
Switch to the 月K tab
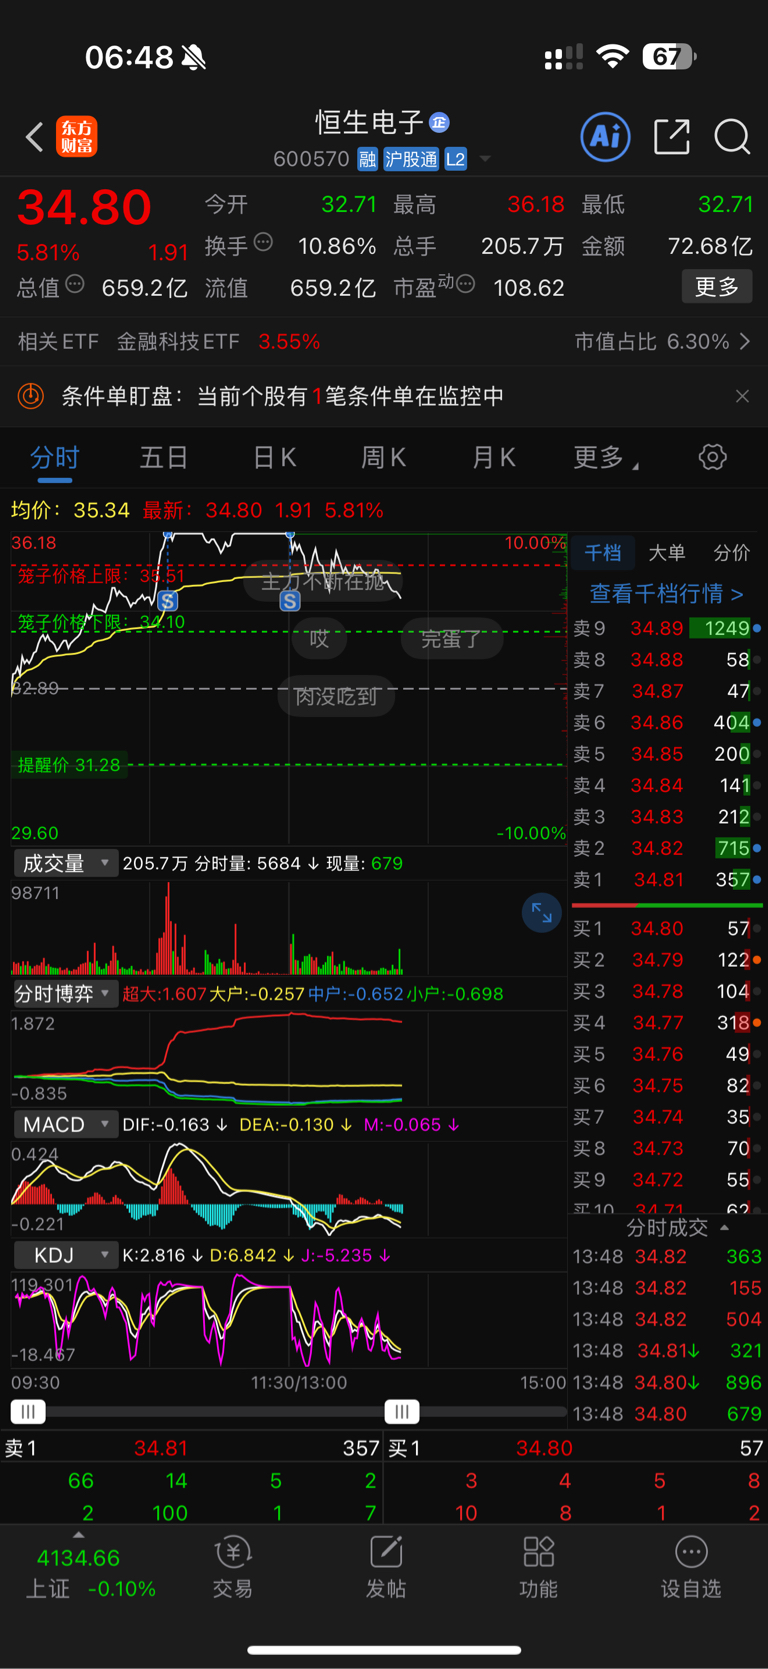point(493,458)
